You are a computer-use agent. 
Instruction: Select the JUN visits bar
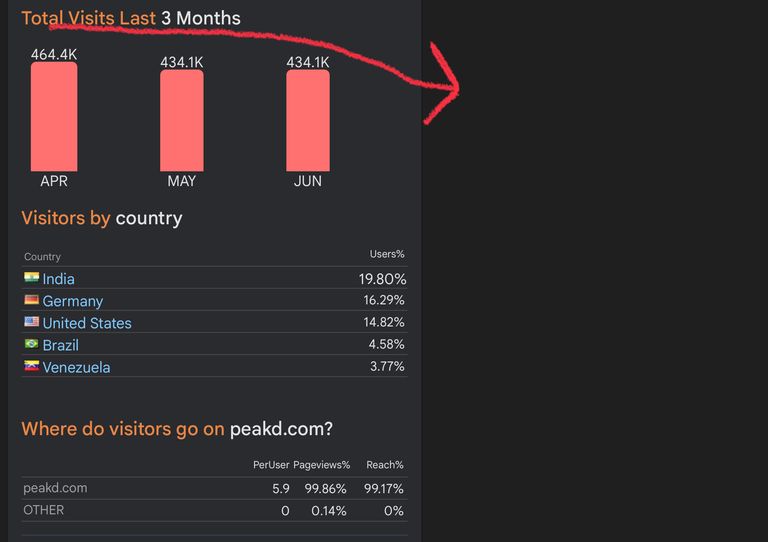pyautogui.click(x=308, y=120)
